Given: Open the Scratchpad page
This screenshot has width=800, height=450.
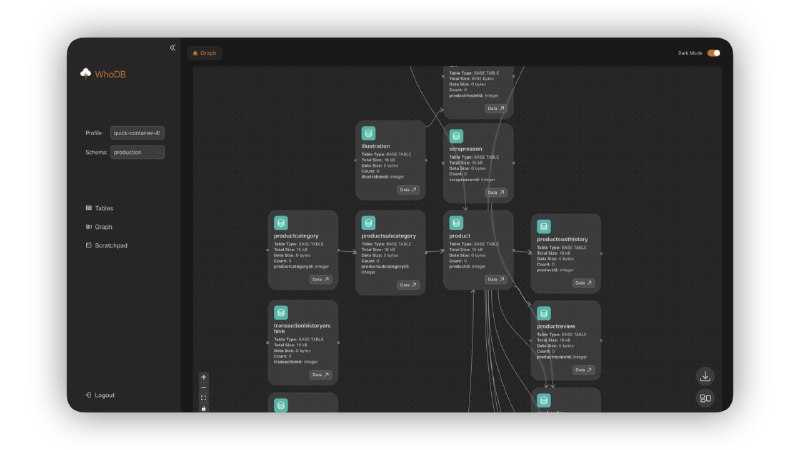Looking at the screenshot, I should [x=106, y=245].
